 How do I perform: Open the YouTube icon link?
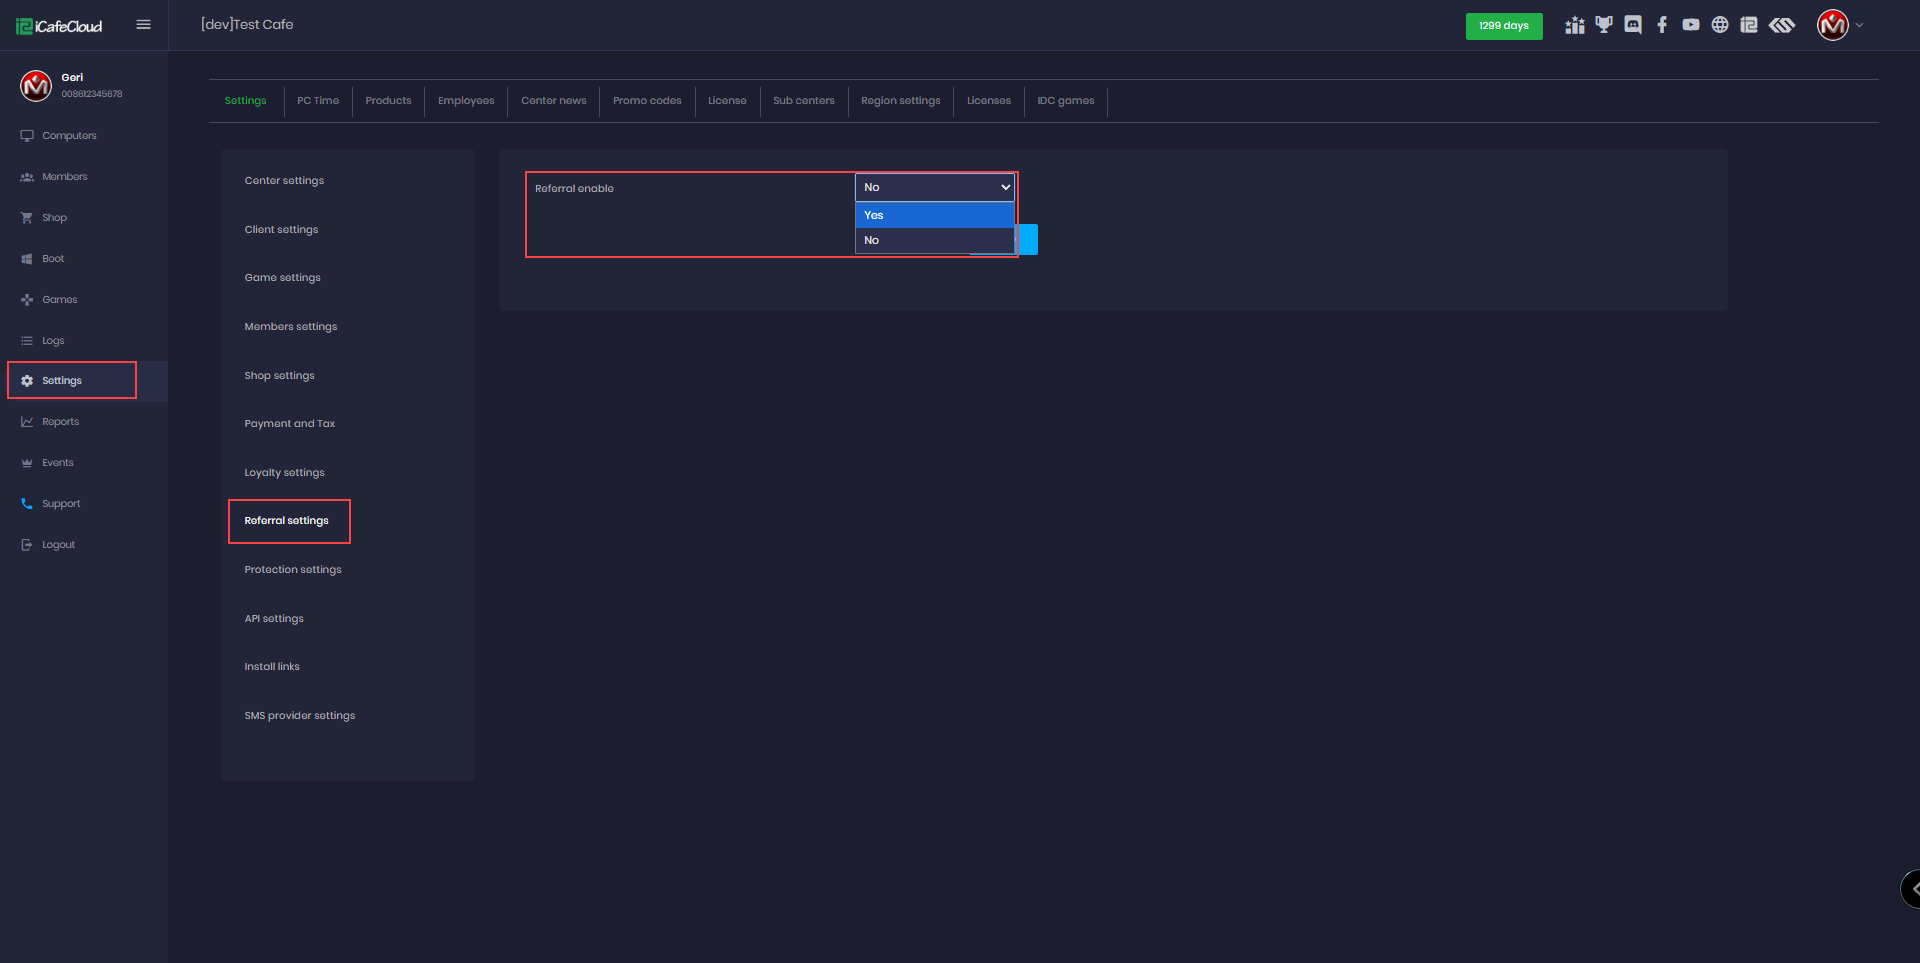tap(1691, 25)
